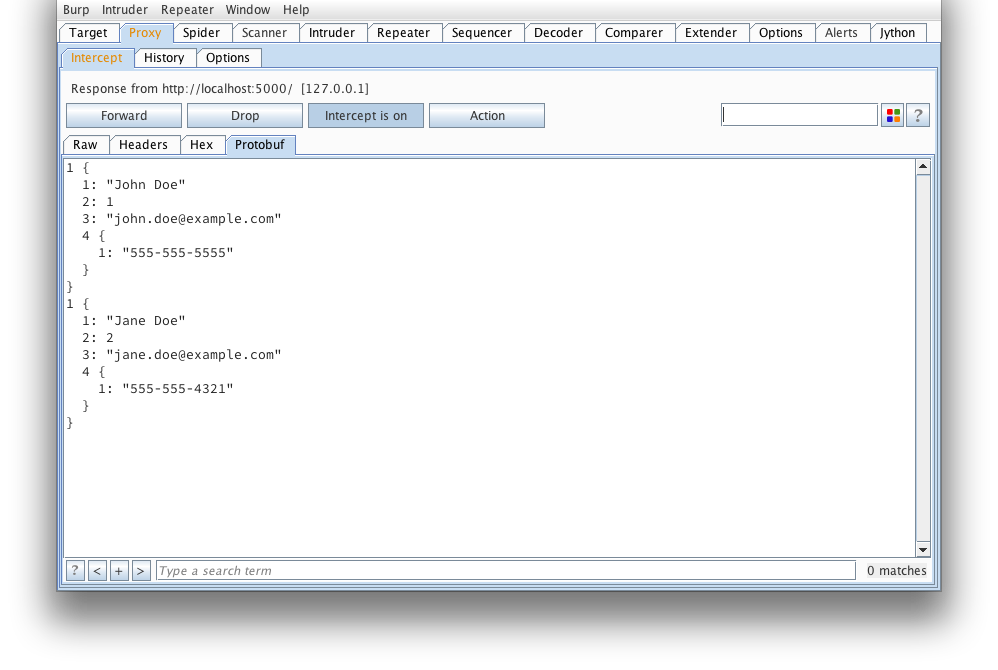Screen dimensions: 998x670
Task: Select the Intercept sub-tab
Action: pos(97,58)
